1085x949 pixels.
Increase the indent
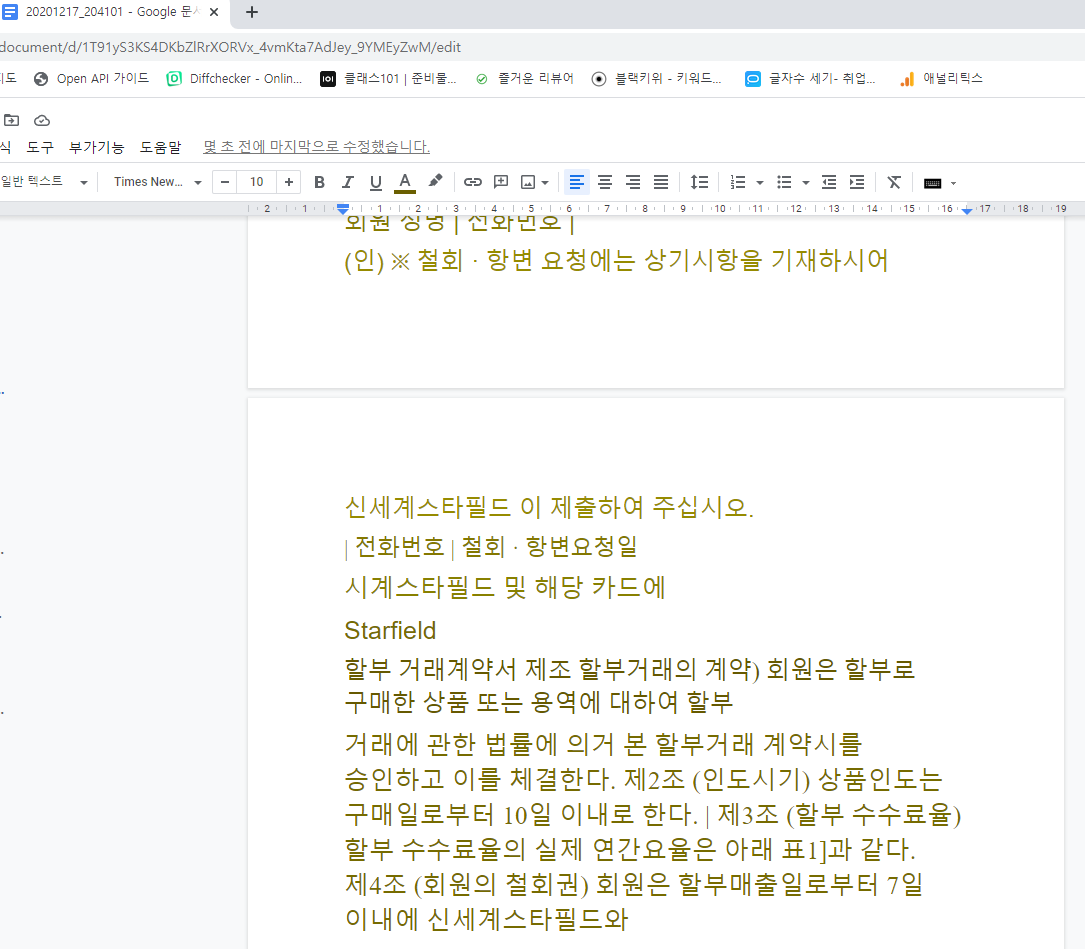857,182
